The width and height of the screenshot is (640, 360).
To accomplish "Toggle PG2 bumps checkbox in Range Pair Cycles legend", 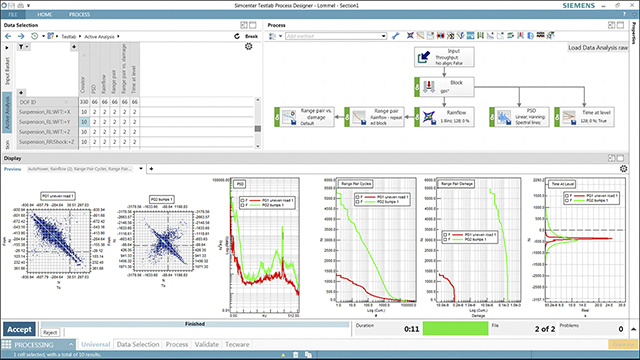I will coord(358,202).
